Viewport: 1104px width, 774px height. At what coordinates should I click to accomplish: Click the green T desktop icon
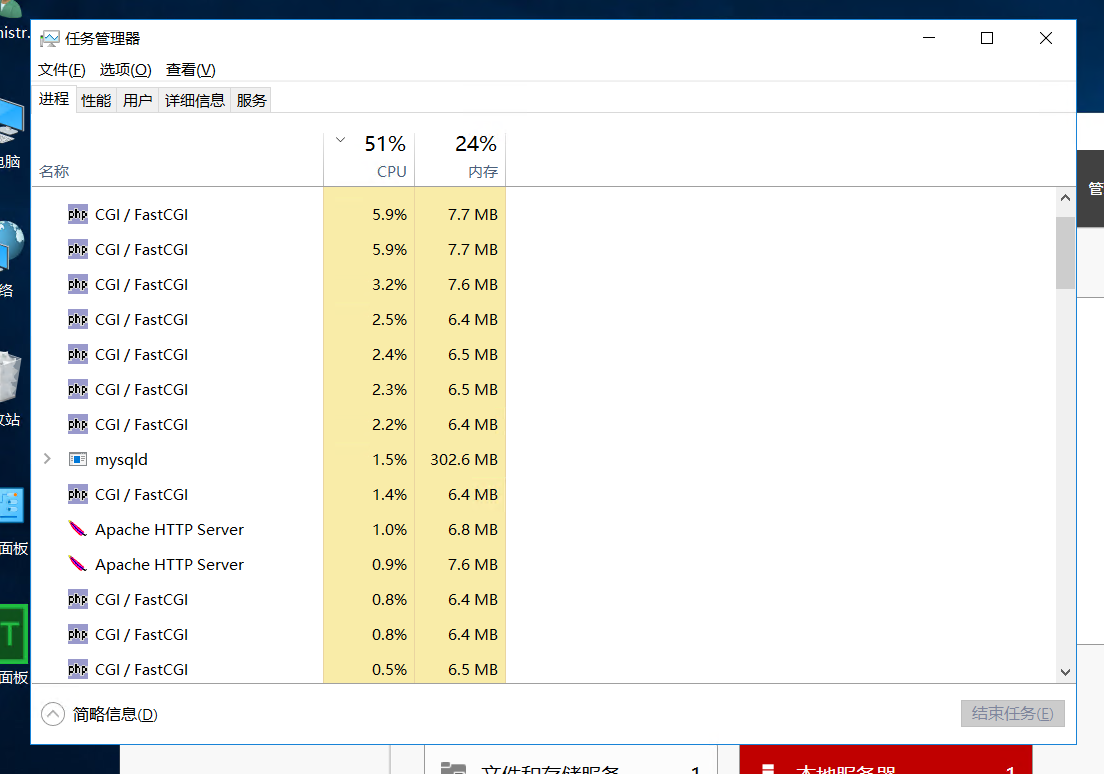coord(13,634)
